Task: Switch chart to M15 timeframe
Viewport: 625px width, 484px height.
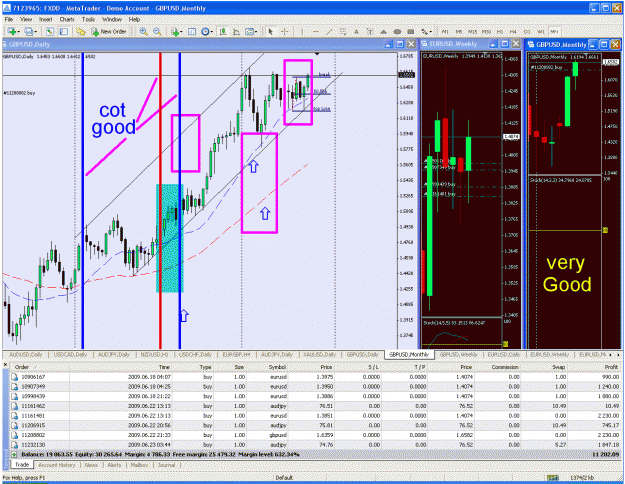Action: pyautogui.click(x=472, y=31)
